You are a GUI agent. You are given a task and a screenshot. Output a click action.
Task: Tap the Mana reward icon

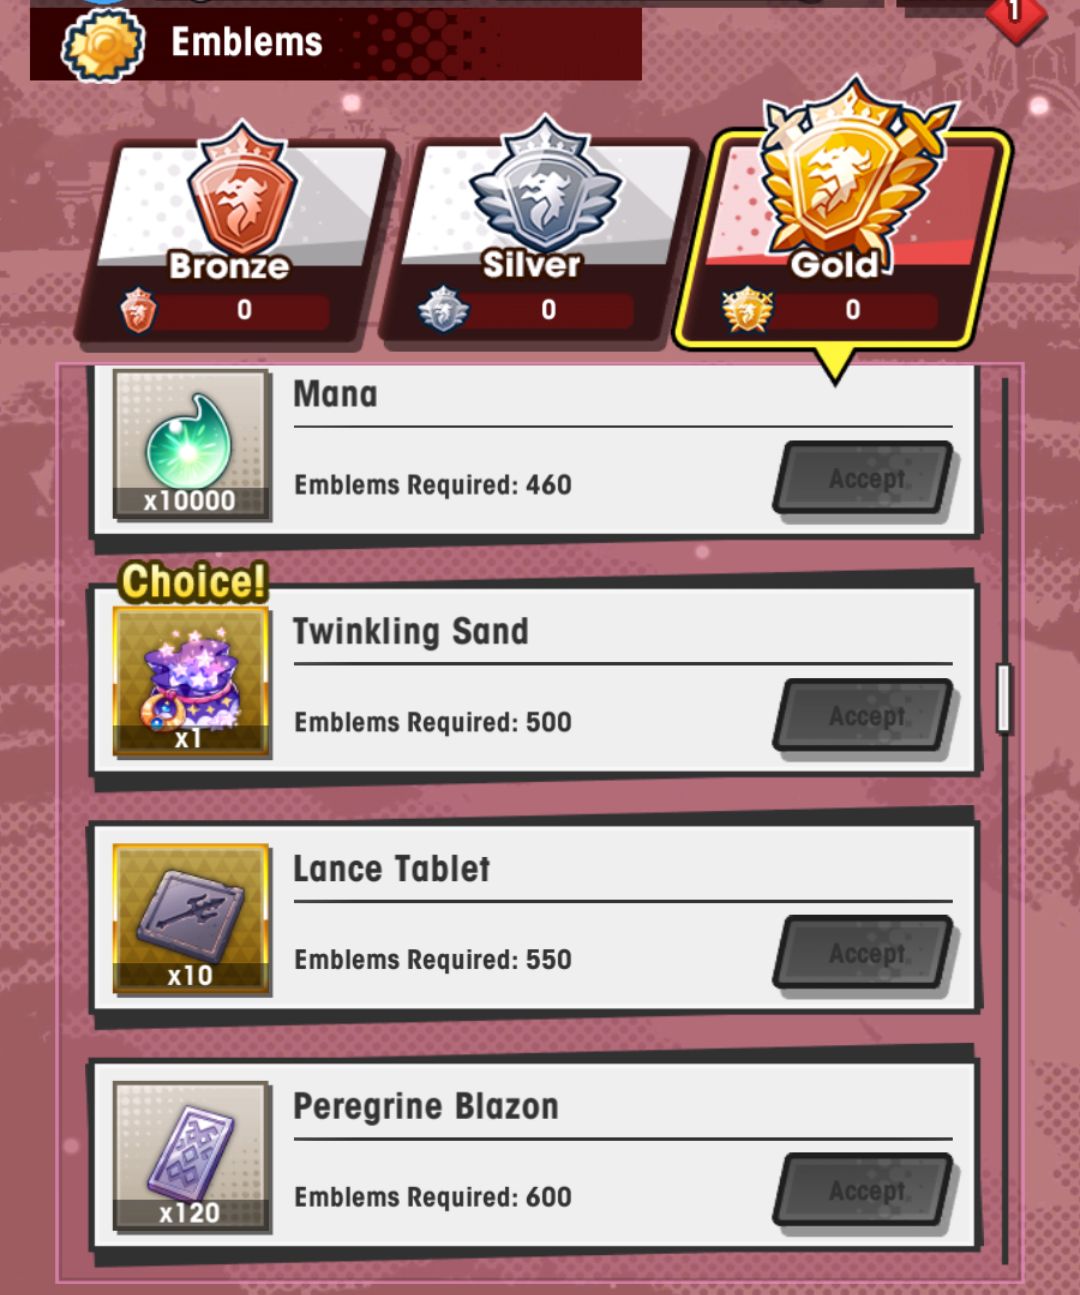pyautogui.click(x=190, y=444)
